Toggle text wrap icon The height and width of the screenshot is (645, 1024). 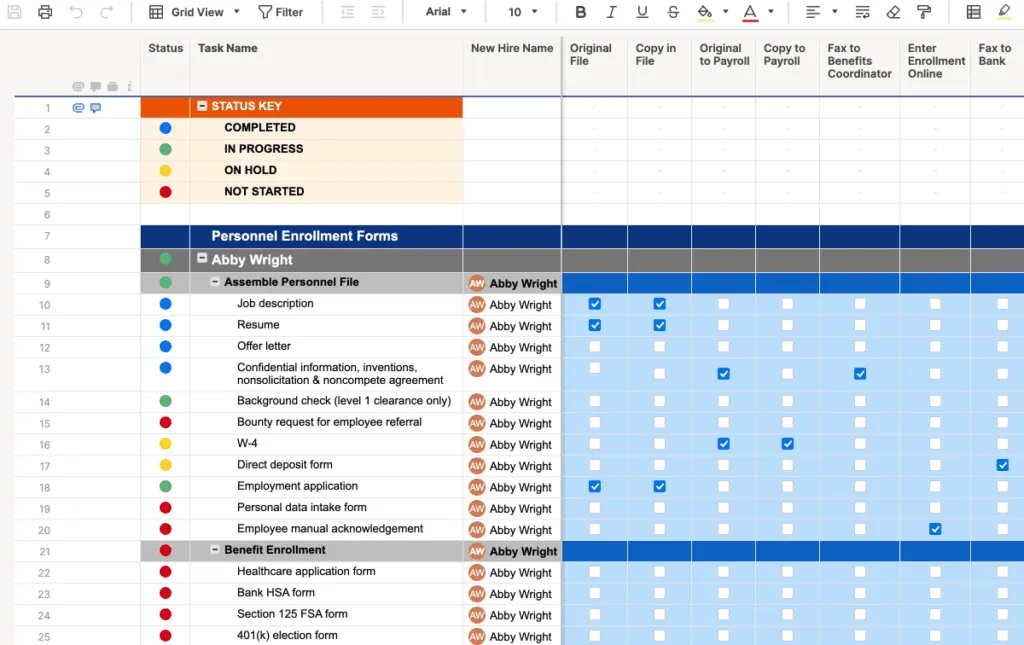point(862,12)
